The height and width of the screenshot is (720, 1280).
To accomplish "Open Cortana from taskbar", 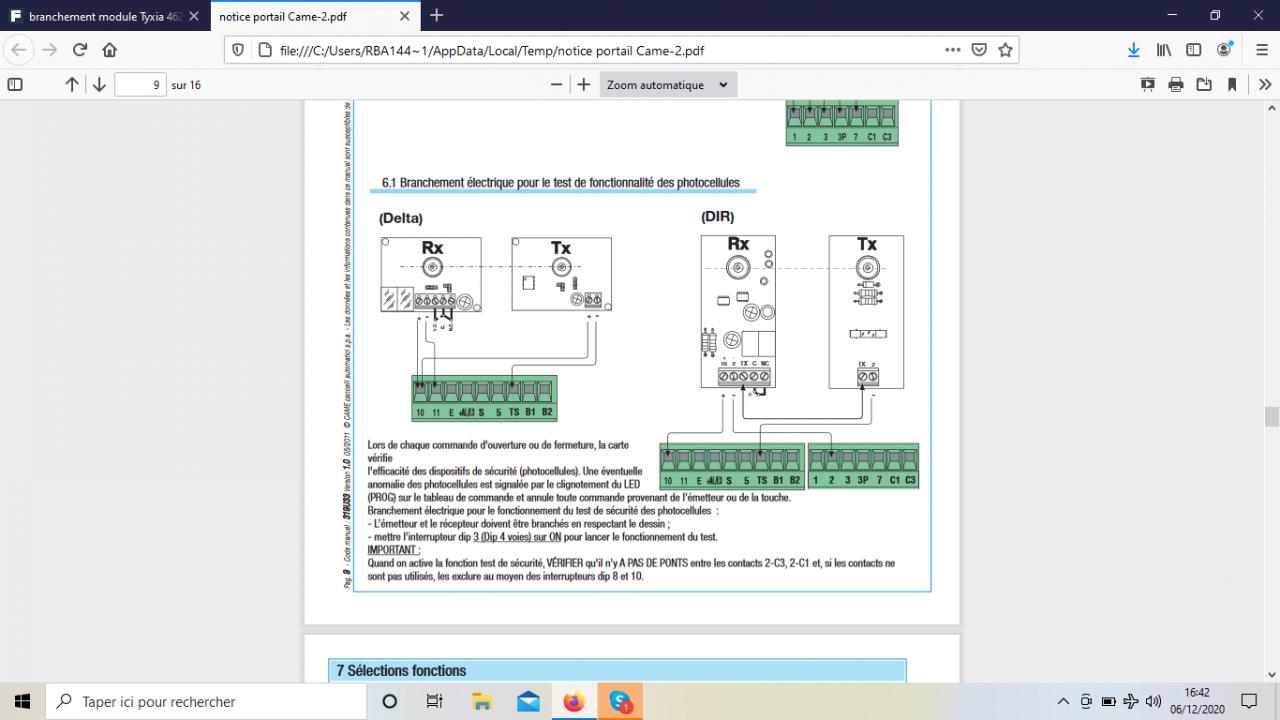I will click(x=390, y=701).
